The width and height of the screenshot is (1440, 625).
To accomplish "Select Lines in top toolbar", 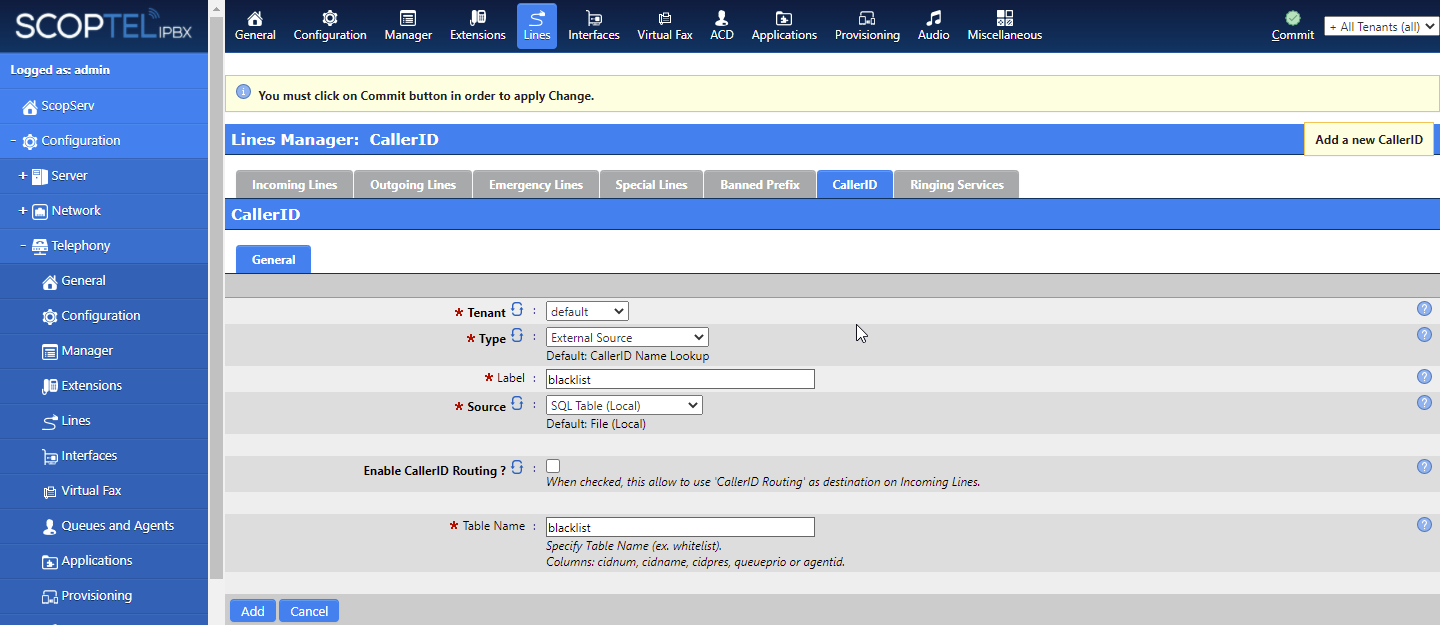I will (537, 26).
